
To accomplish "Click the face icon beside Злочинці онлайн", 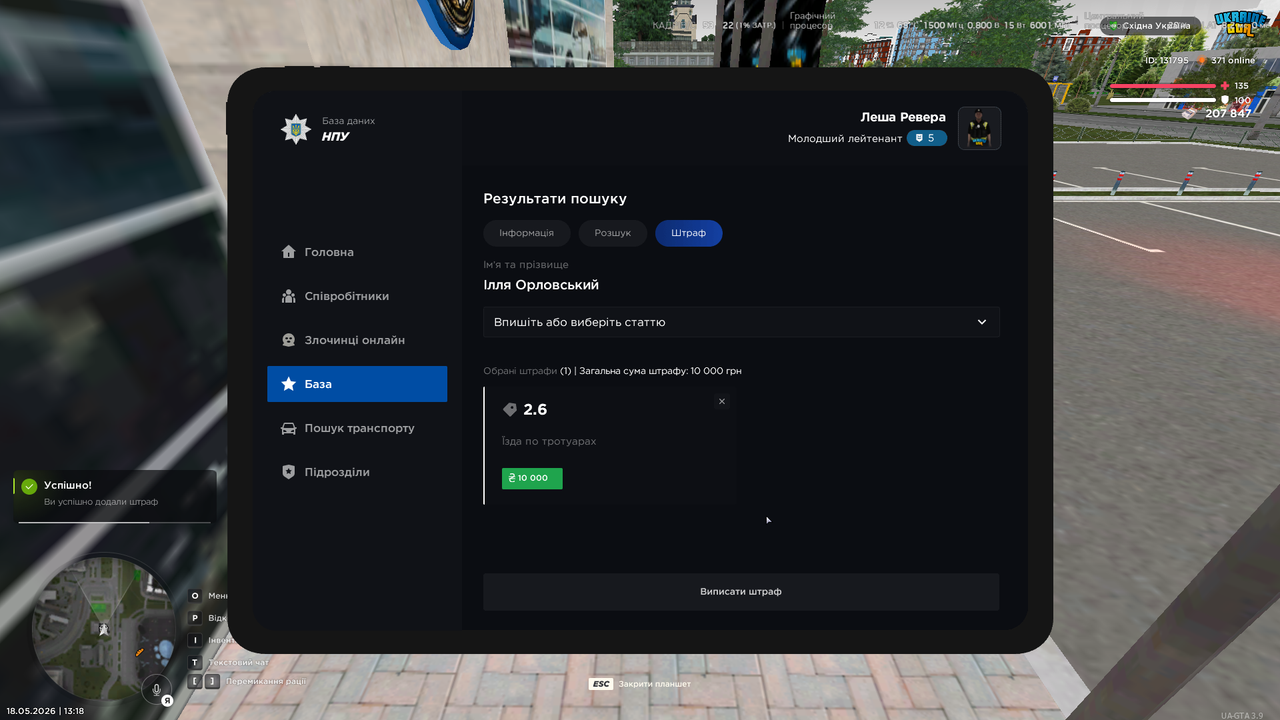I will coord(288,340).
